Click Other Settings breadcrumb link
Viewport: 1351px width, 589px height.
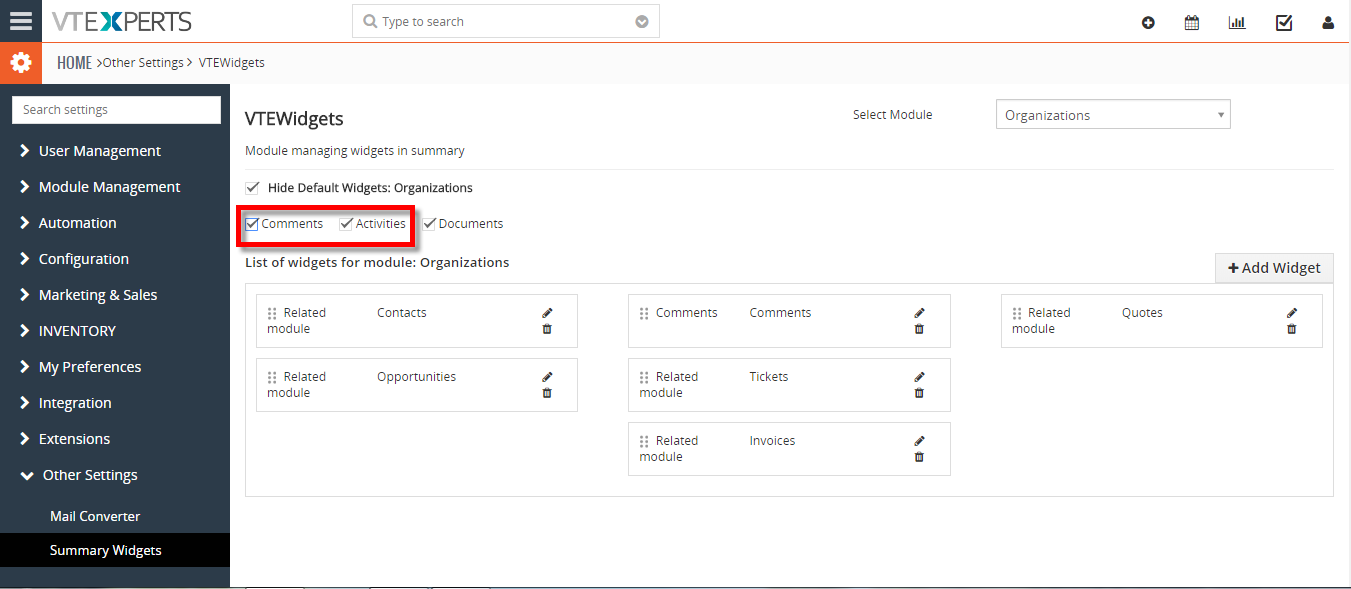click(x=143, y=63)
